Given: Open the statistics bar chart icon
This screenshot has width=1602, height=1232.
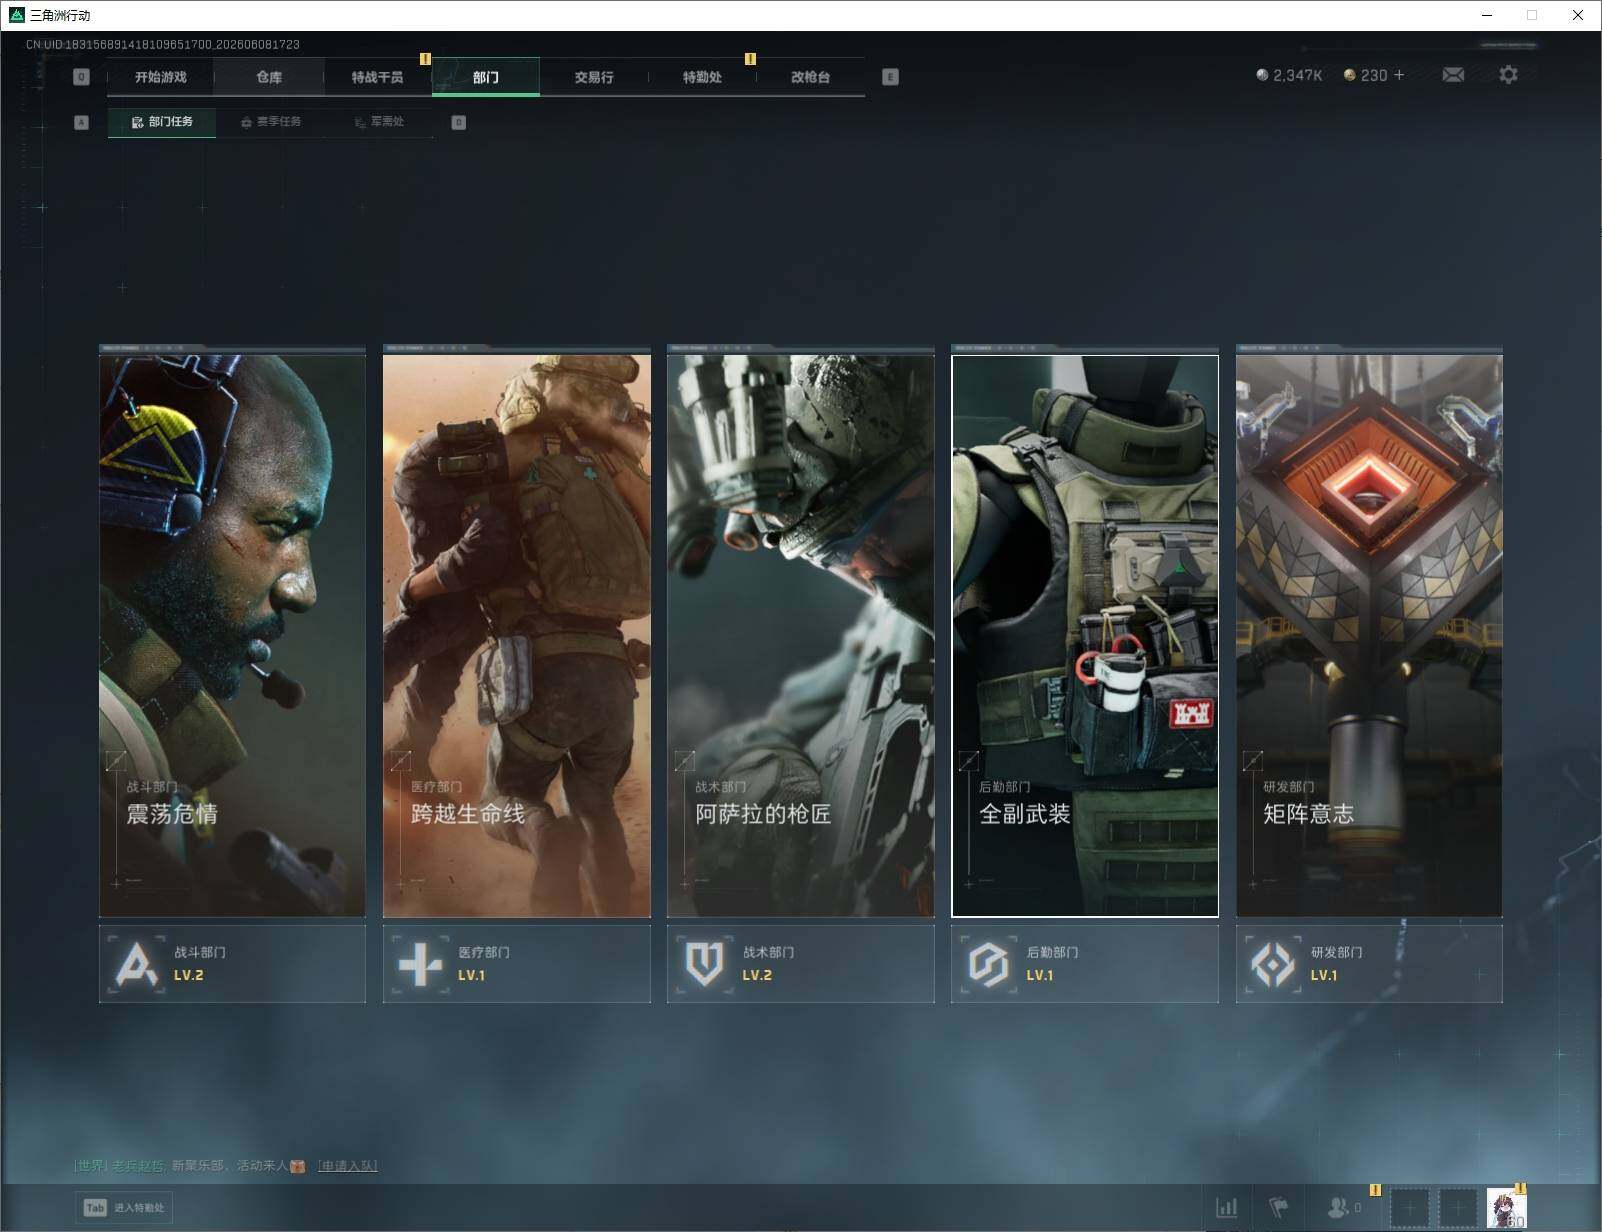Looking at the screenshot, I should 1226,1208.
